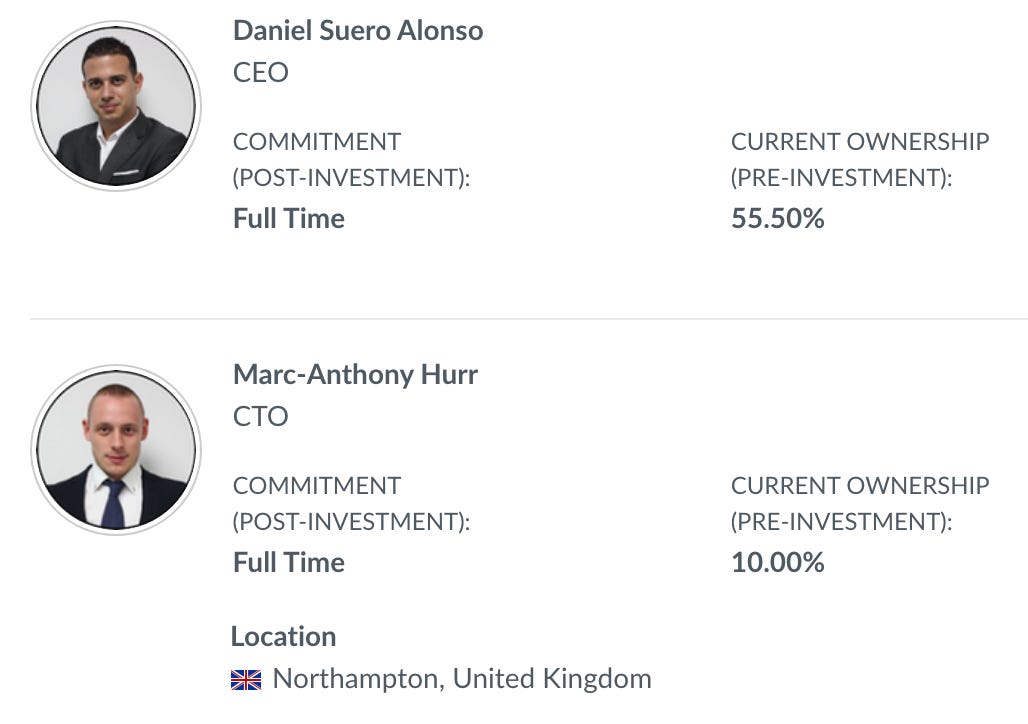Click Daniel's Full Time commitment value
Screen dimensions: 1028x724
[289, 218]
